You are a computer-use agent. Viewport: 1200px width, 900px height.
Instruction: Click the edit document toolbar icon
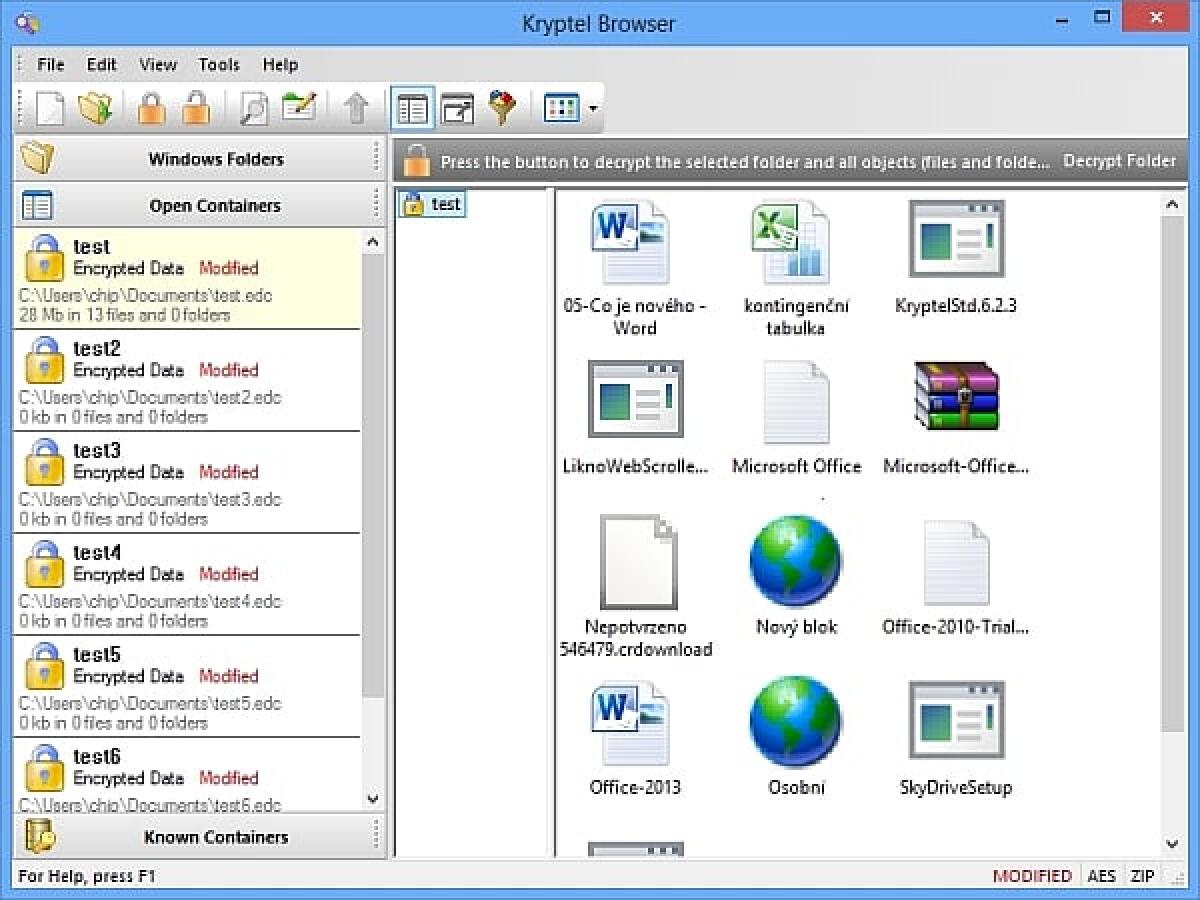(x=300, y=107)
